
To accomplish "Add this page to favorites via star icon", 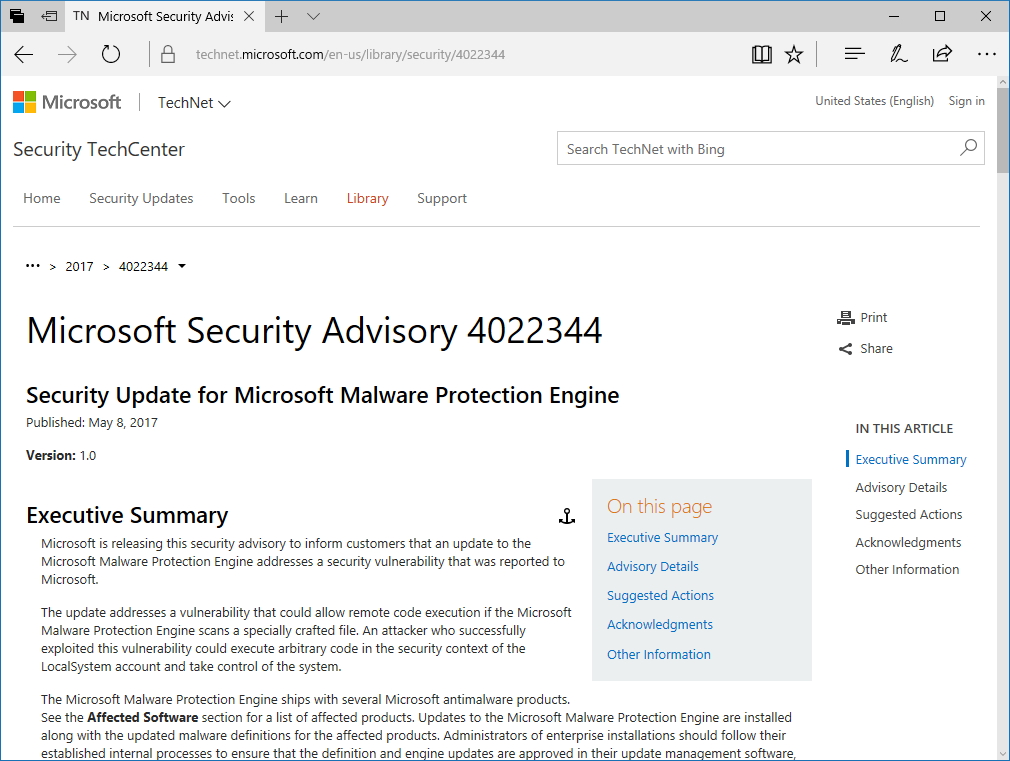I will pyautogui.click(x=793, y=54).
